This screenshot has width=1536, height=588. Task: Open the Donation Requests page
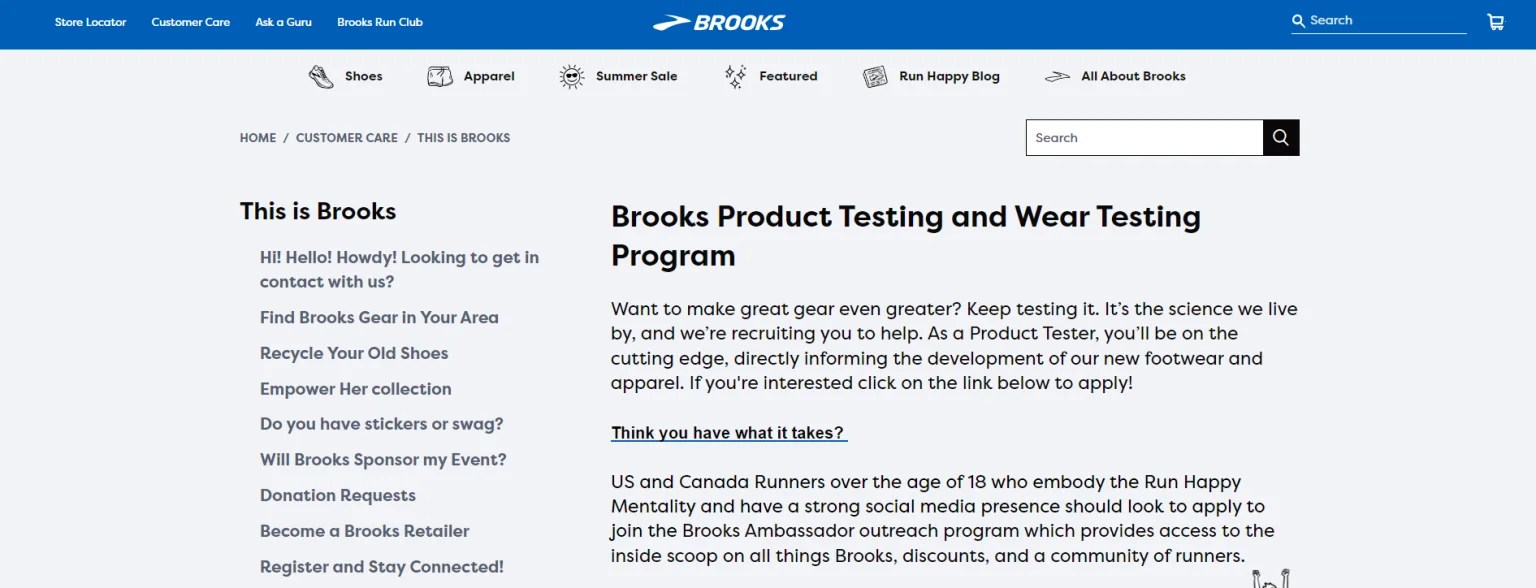(x=337, y=495)
